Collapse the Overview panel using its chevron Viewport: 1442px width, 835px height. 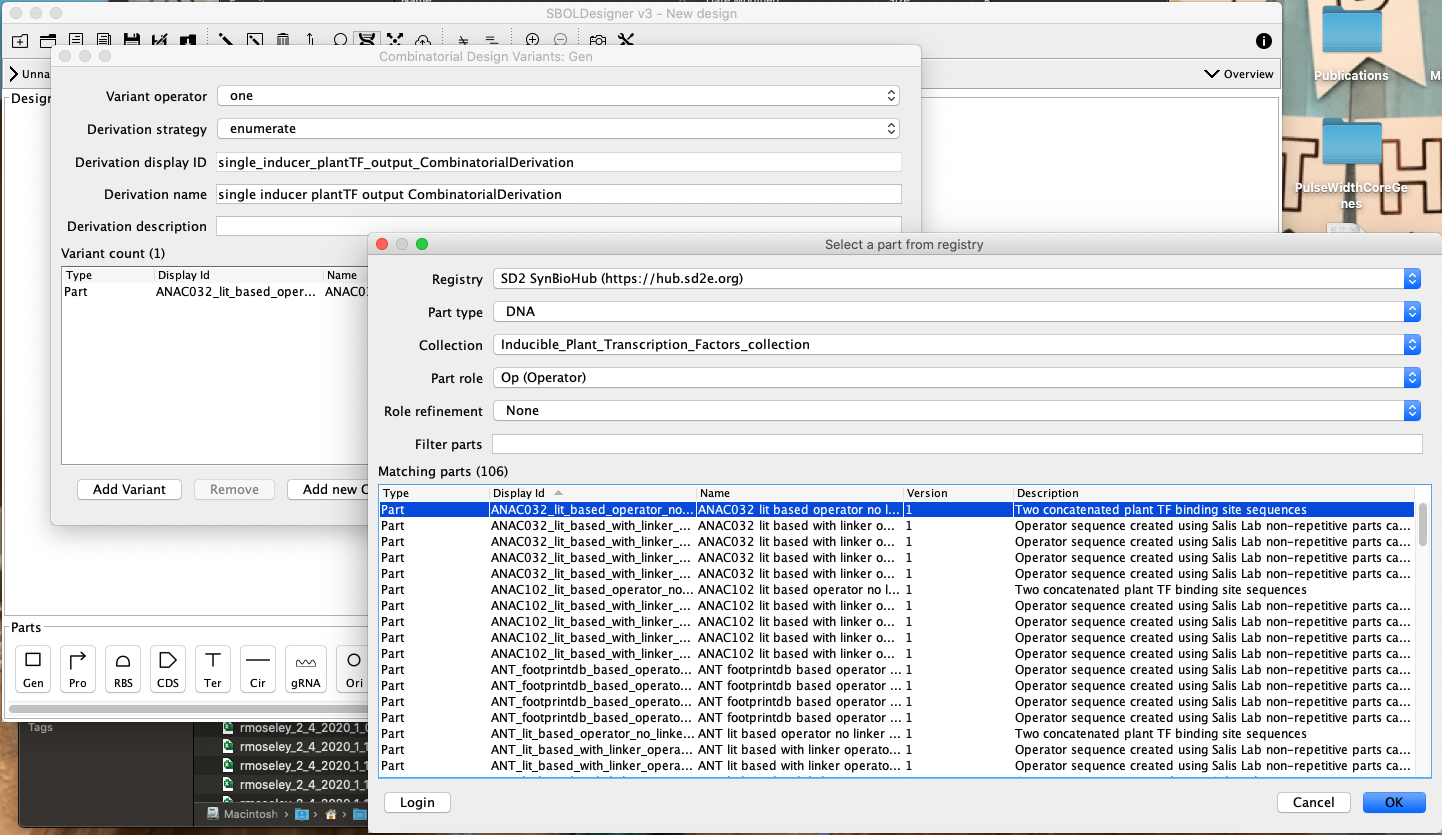pos(1212,73)
